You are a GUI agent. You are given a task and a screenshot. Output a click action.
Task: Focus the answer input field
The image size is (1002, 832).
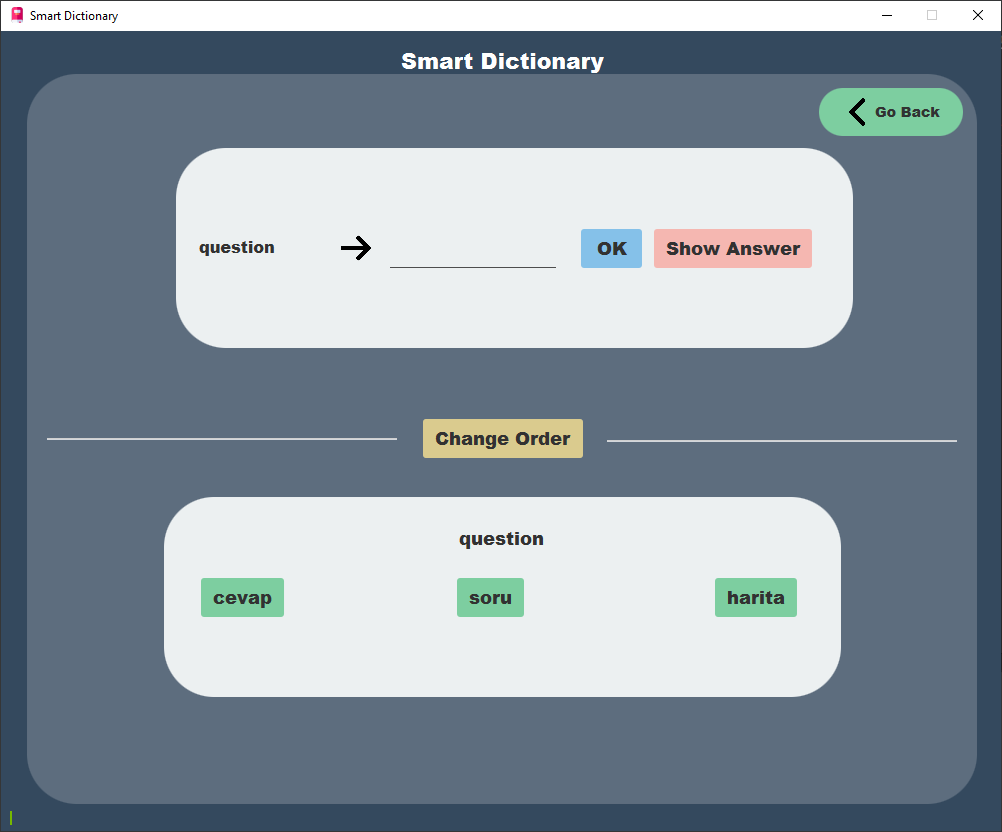click(x=473, y=250)
